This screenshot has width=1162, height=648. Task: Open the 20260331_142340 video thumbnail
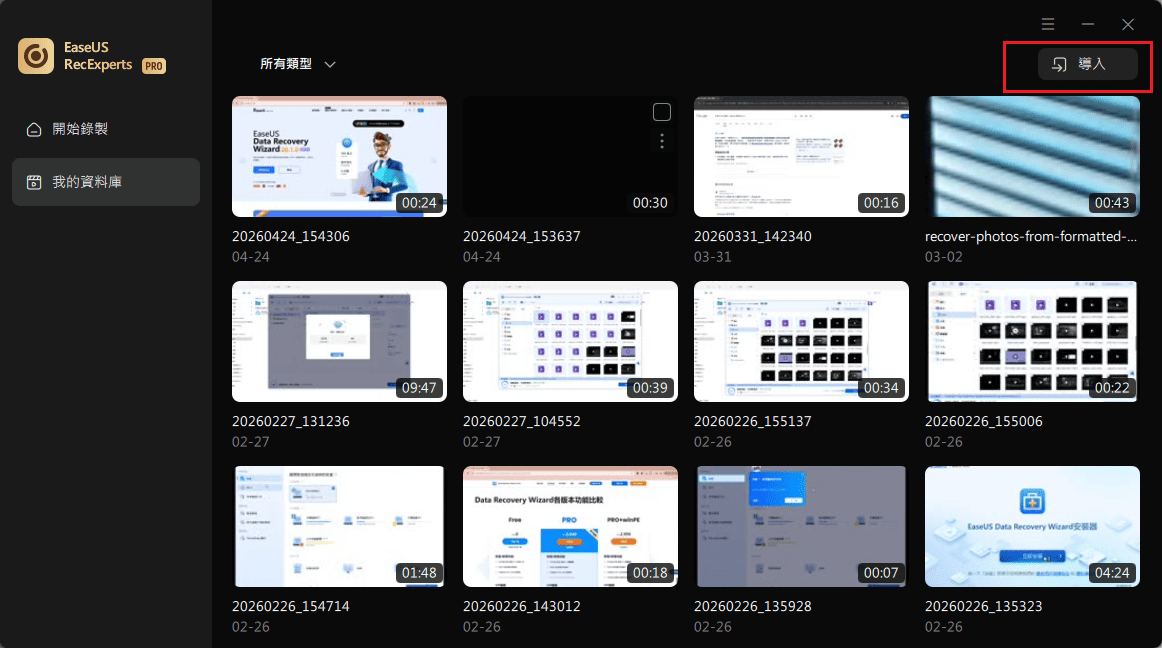click(801, 156)
